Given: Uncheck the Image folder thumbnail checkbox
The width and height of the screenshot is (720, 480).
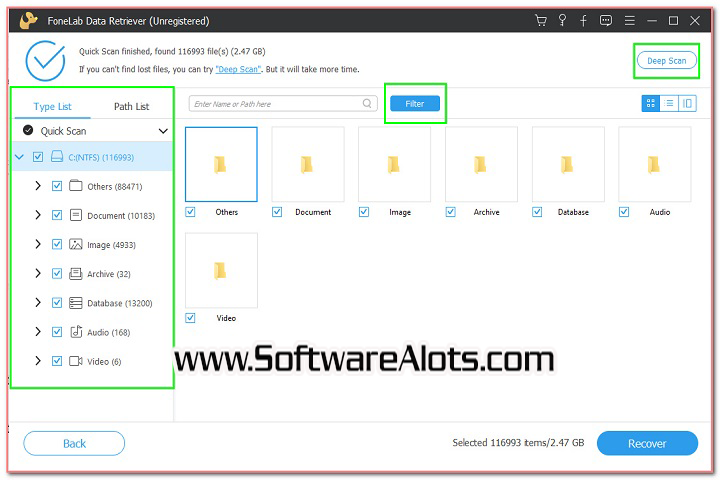Looking at the screenshot, I should click(364, 212).
